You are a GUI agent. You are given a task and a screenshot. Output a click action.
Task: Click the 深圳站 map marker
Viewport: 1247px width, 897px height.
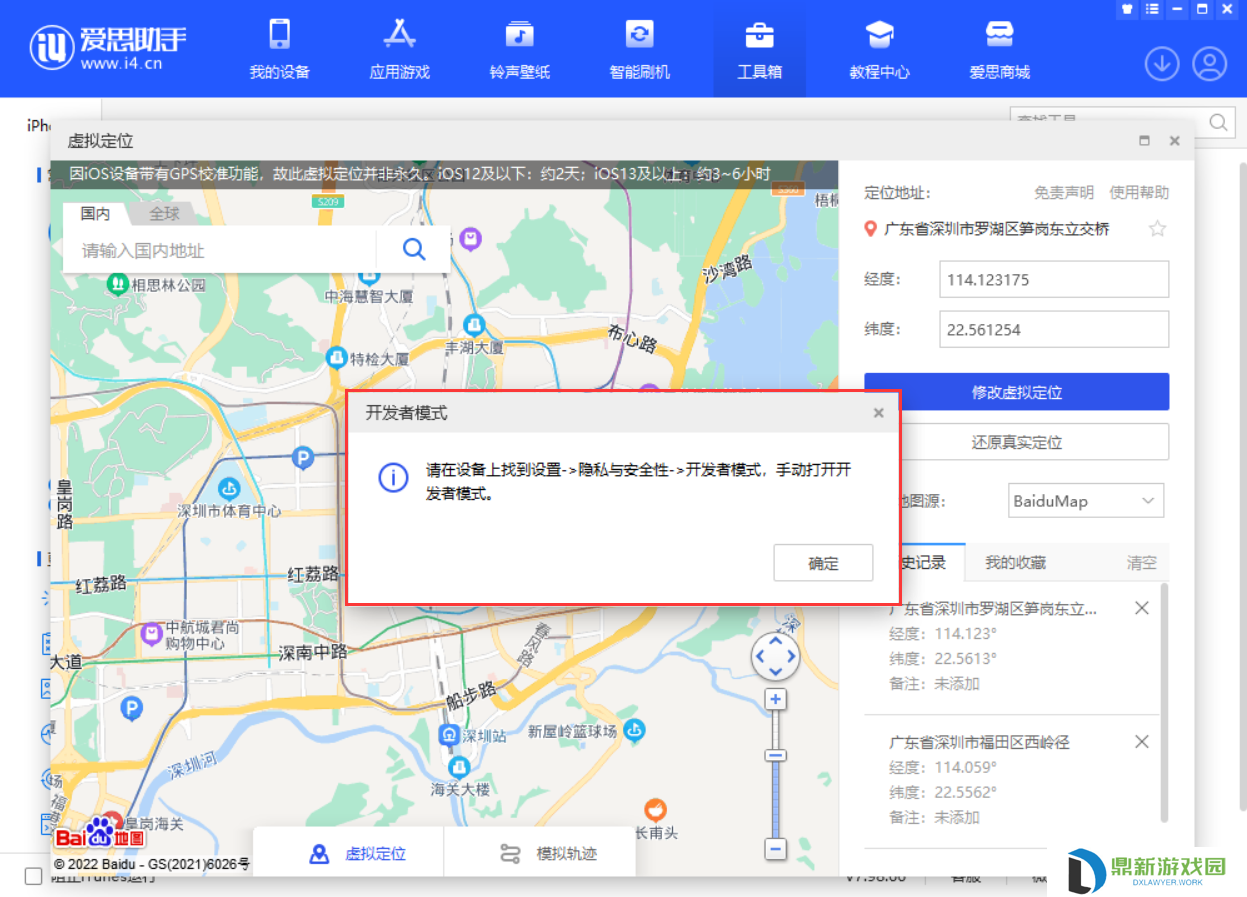[449, 735]
